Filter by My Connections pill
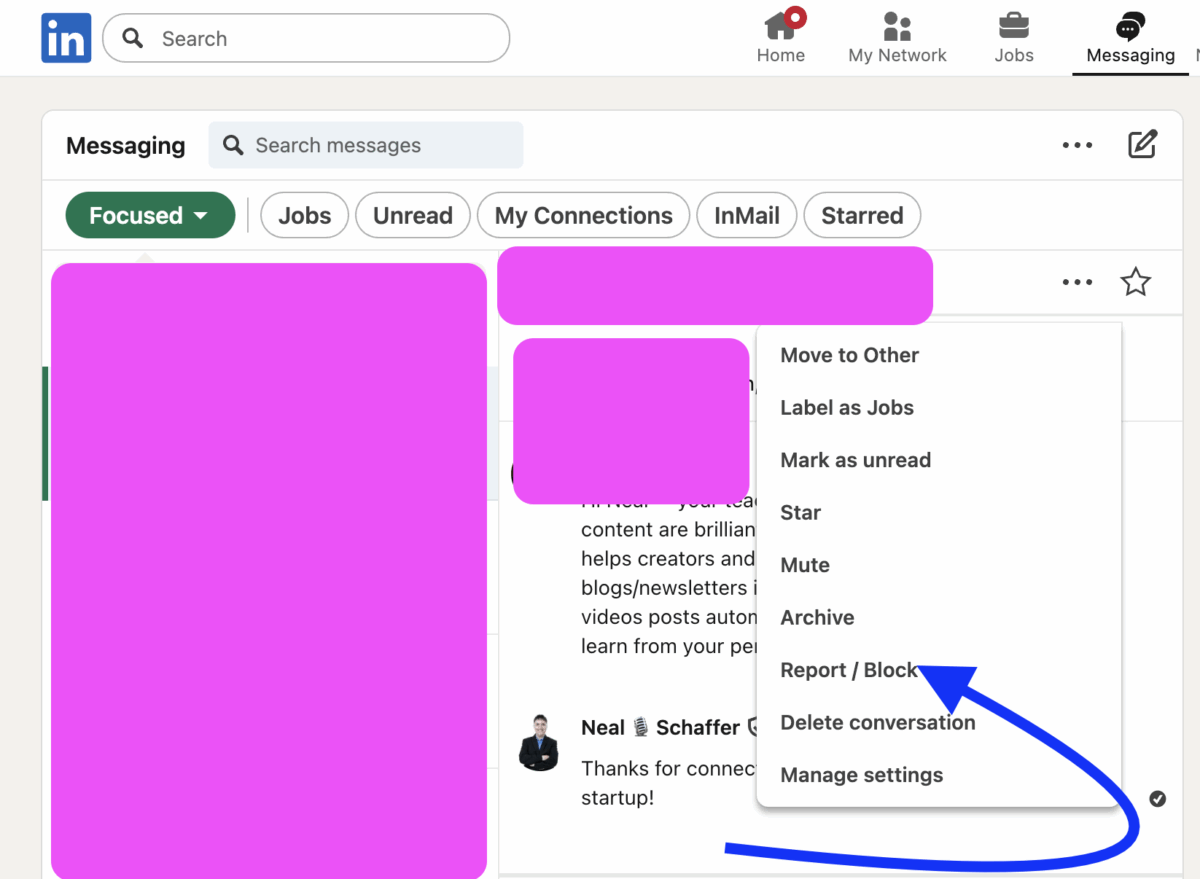This screenshot has width=1200, height=879. [x=583, y=215]
